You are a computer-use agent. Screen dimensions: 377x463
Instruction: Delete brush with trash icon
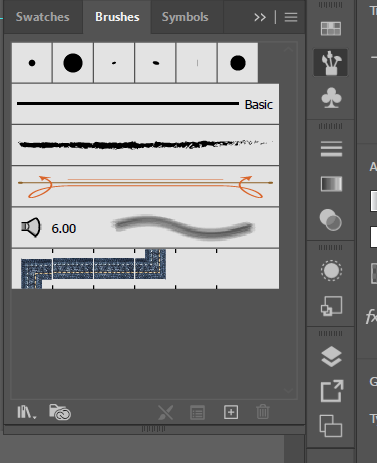pyautogui.click(x=263, y=412)
